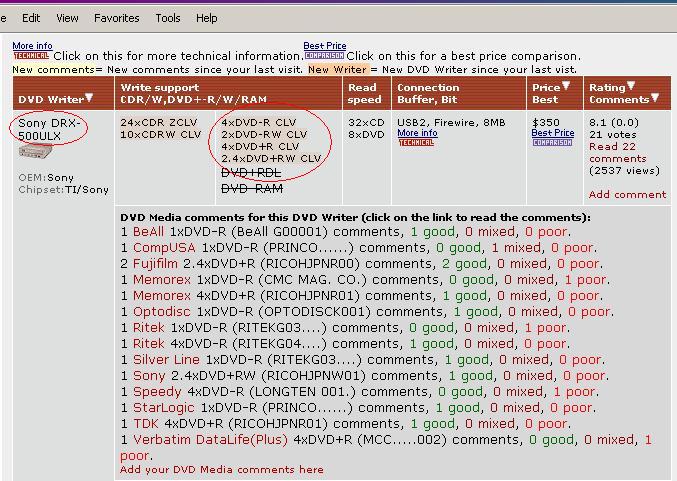Click the struck-through DVD-RAM entry
This screenshot has height=481, width=677.
pyautogui.click(x=252, y=189)
